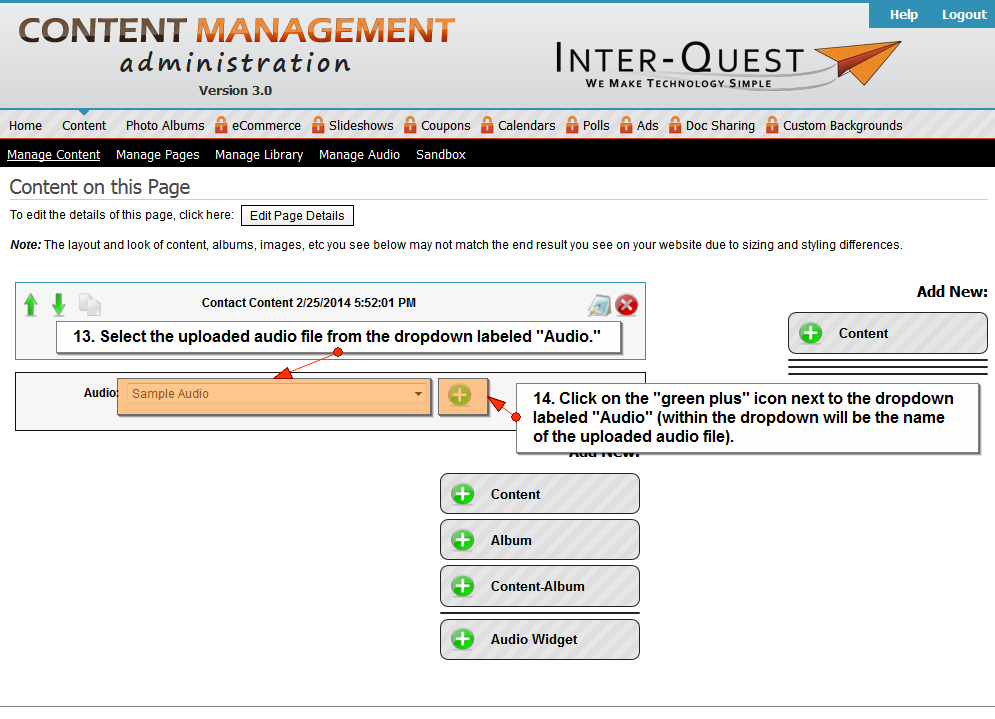Screen dimensions: 995x719
Task: Open the Manage Audio submenu item
Action: click(x=359, y=155)
